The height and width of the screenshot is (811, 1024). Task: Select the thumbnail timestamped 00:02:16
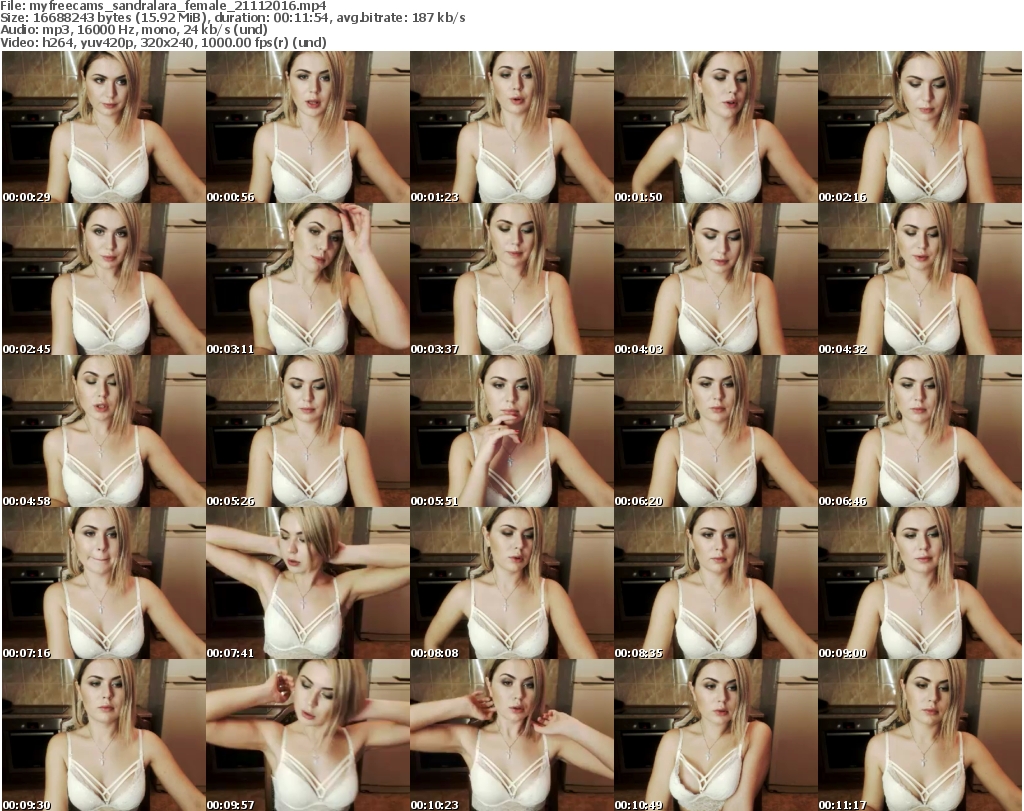click(x=920, y=127)
